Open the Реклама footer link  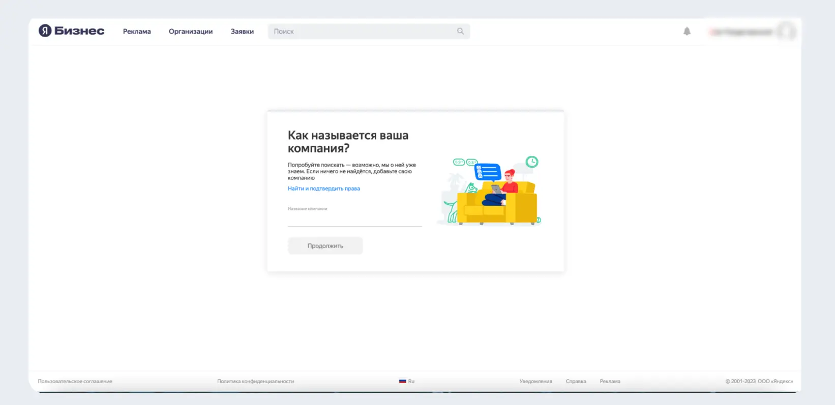click(610, 381)
